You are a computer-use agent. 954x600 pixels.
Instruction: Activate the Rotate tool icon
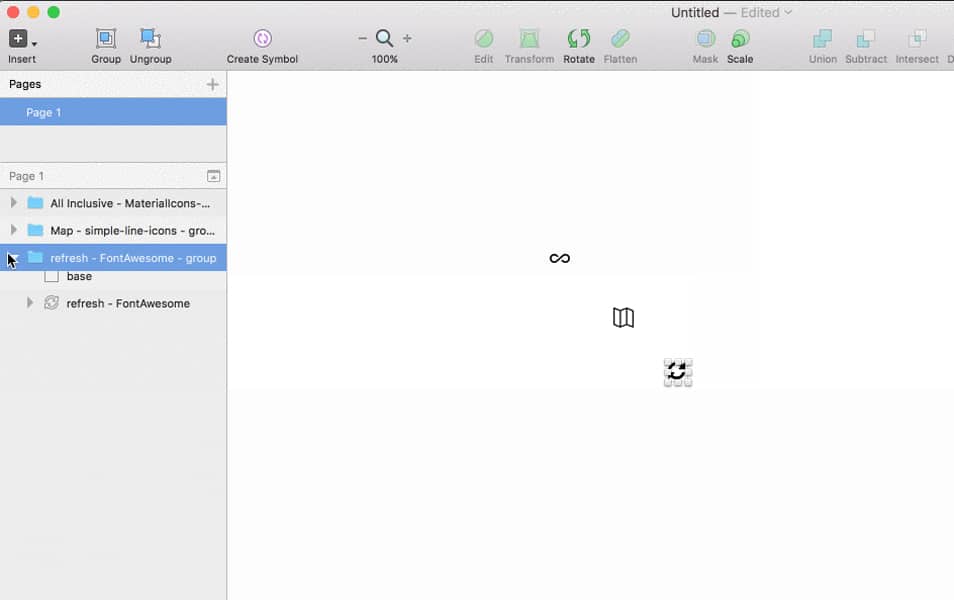579,40
